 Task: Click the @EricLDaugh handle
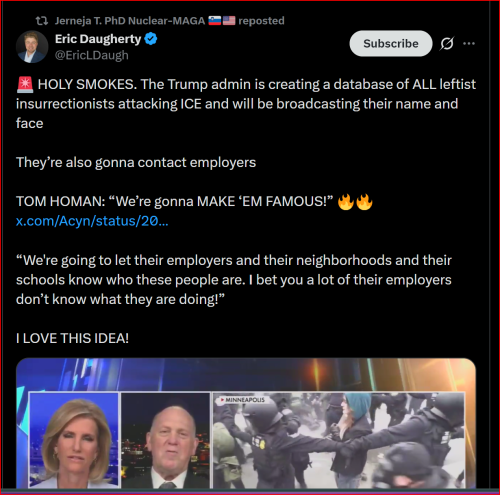pos(92,55)
